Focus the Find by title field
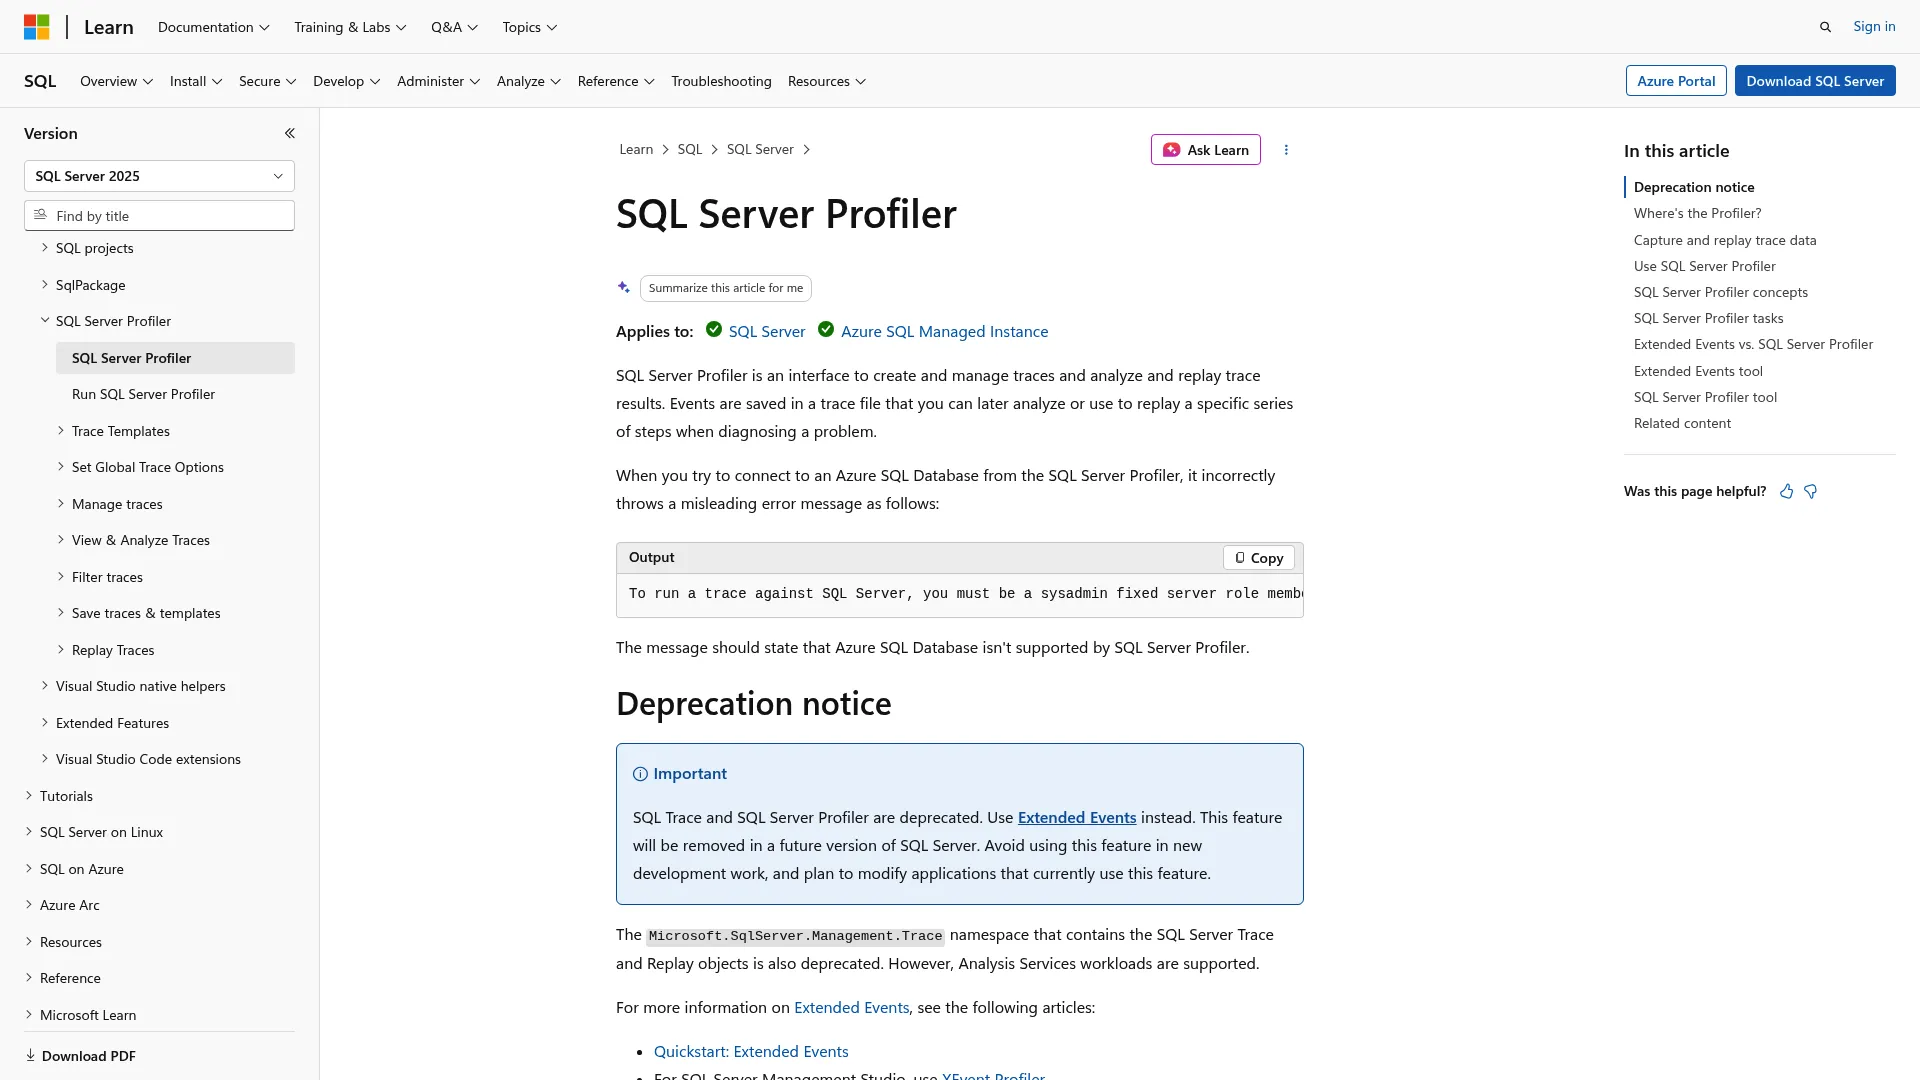 159,215
